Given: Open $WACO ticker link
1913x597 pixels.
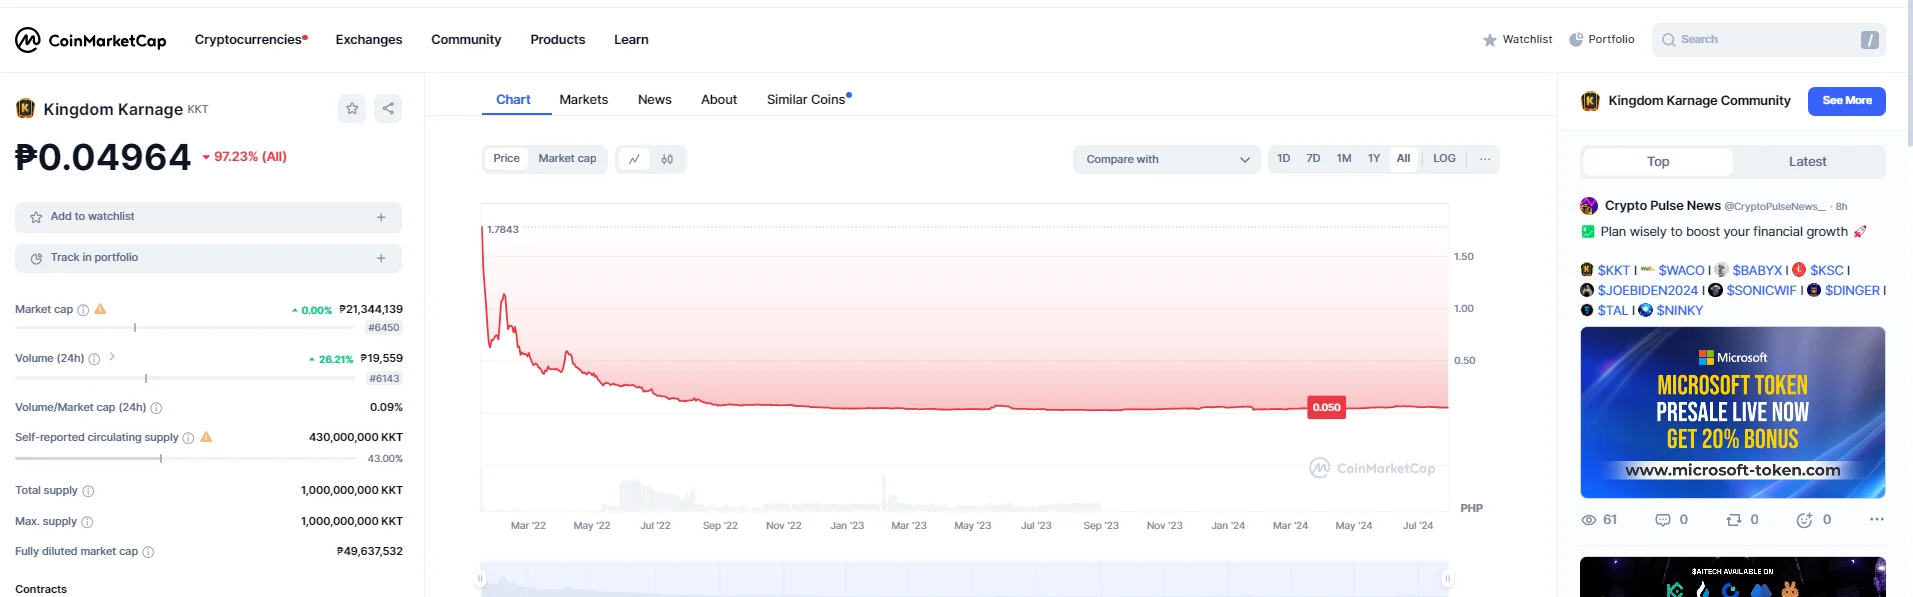Looking at the screenshot, I should tap(1681, 270).
